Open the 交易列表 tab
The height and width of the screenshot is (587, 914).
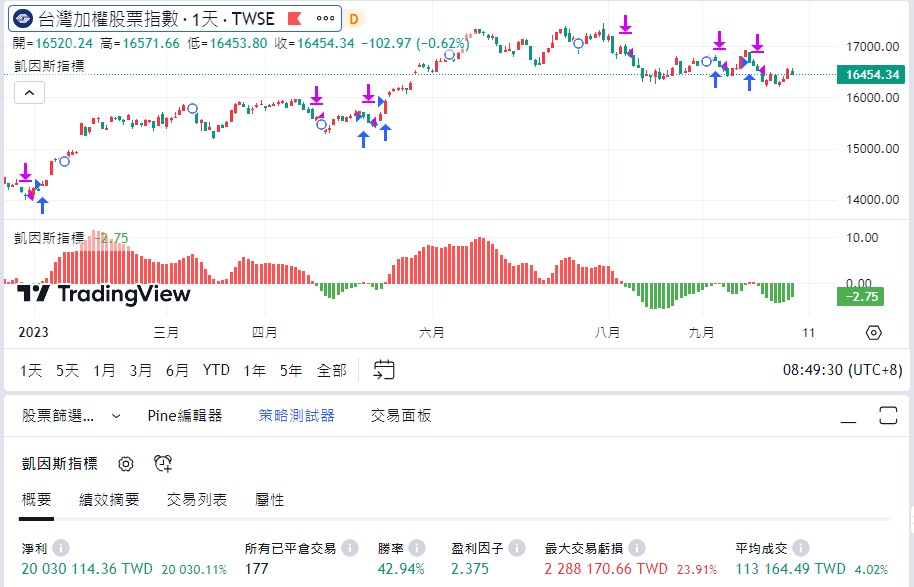tap(196, 499)
